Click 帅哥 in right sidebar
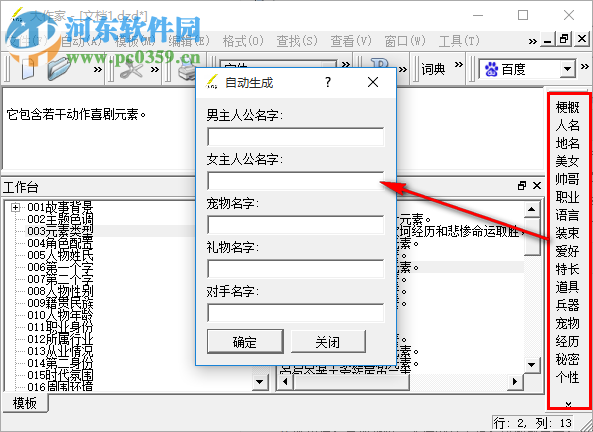The height and width of the screenshot is (432, 593). [567, 179]
